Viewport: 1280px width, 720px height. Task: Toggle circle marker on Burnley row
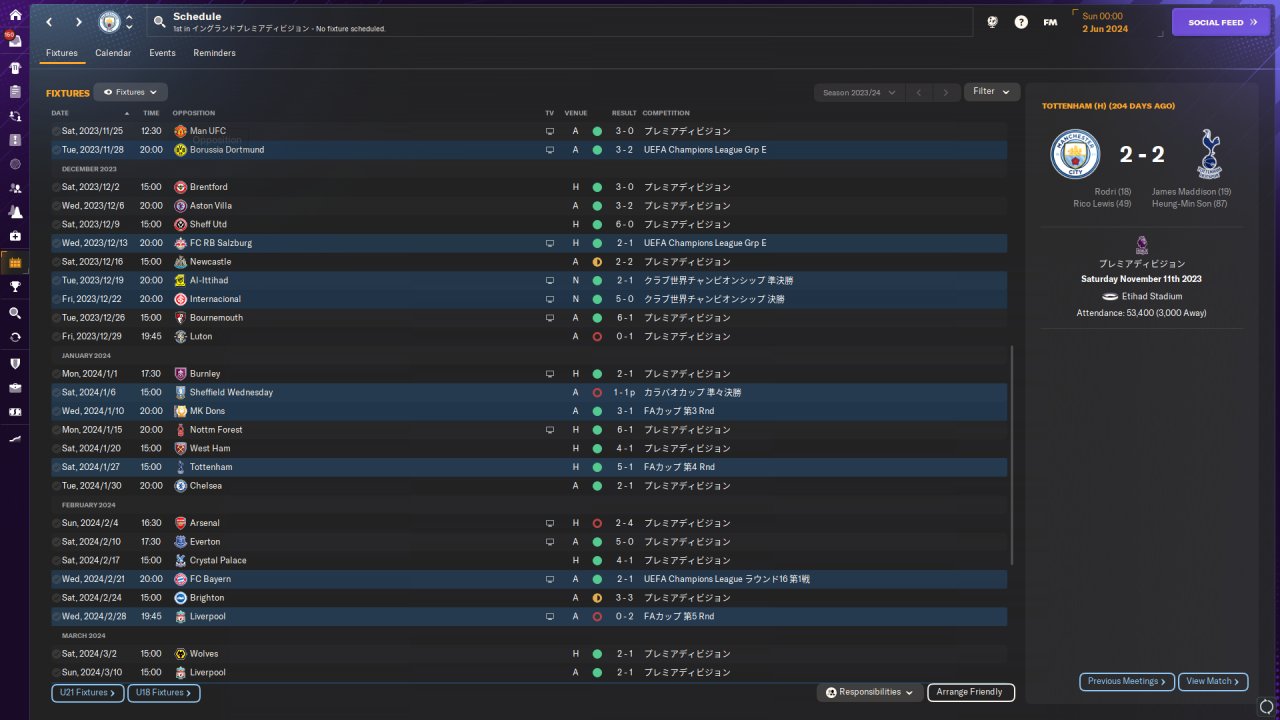tap(56, 374)
